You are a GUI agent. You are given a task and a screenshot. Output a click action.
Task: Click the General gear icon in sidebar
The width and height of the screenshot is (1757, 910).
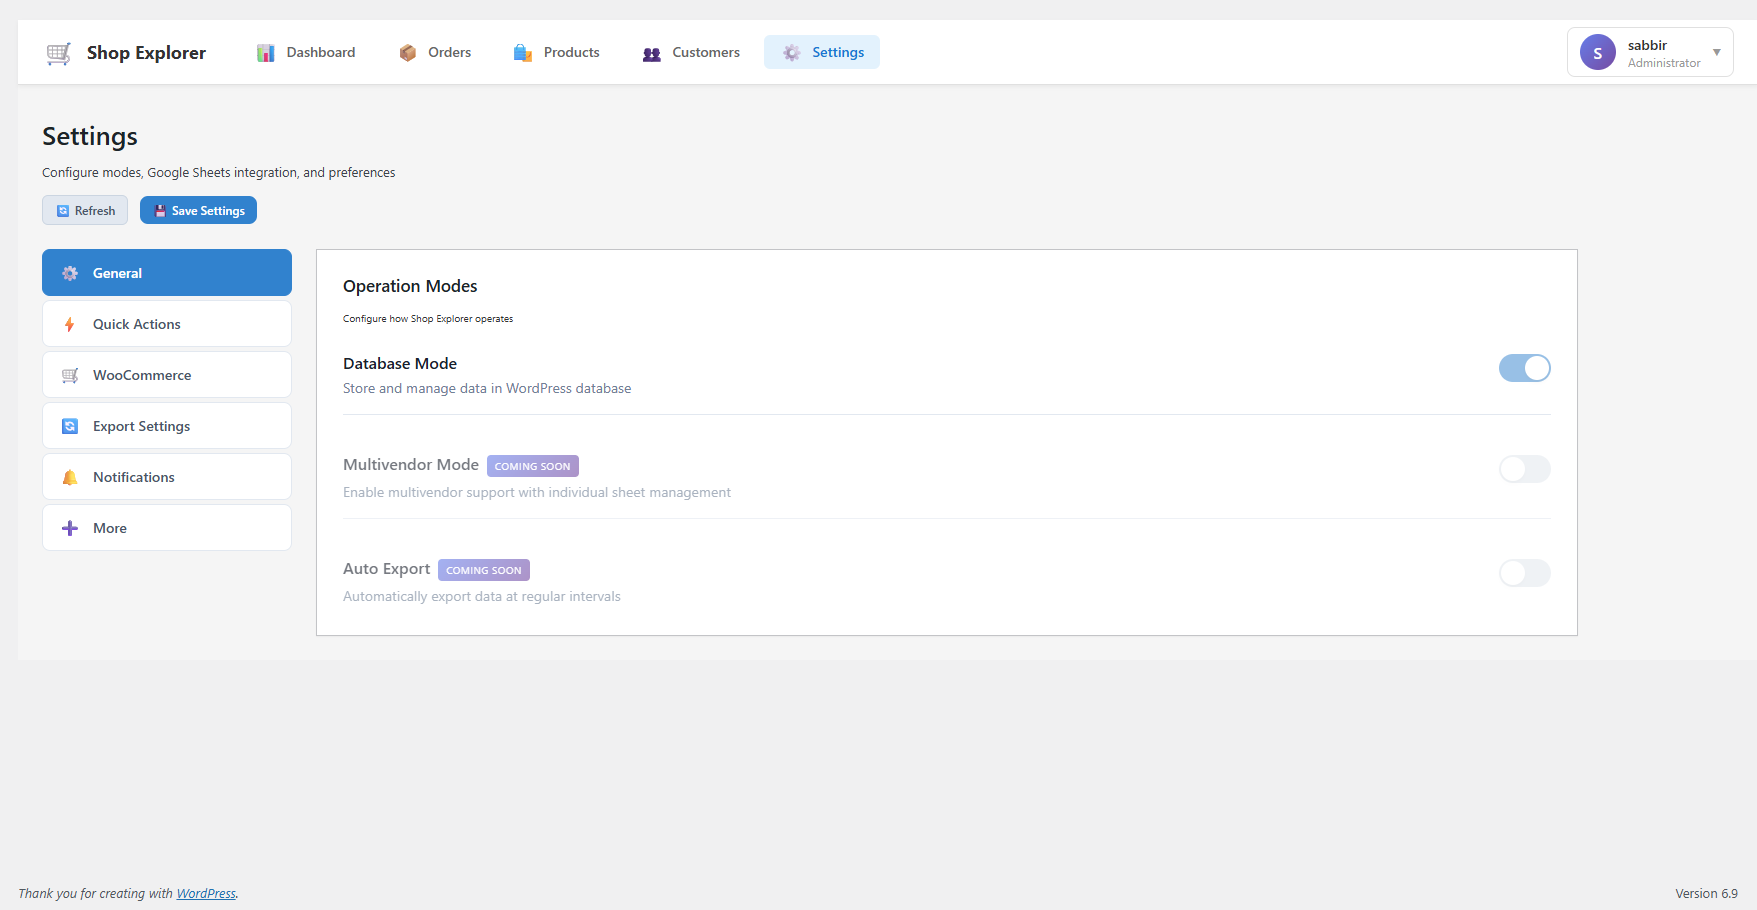pos(70,273)
